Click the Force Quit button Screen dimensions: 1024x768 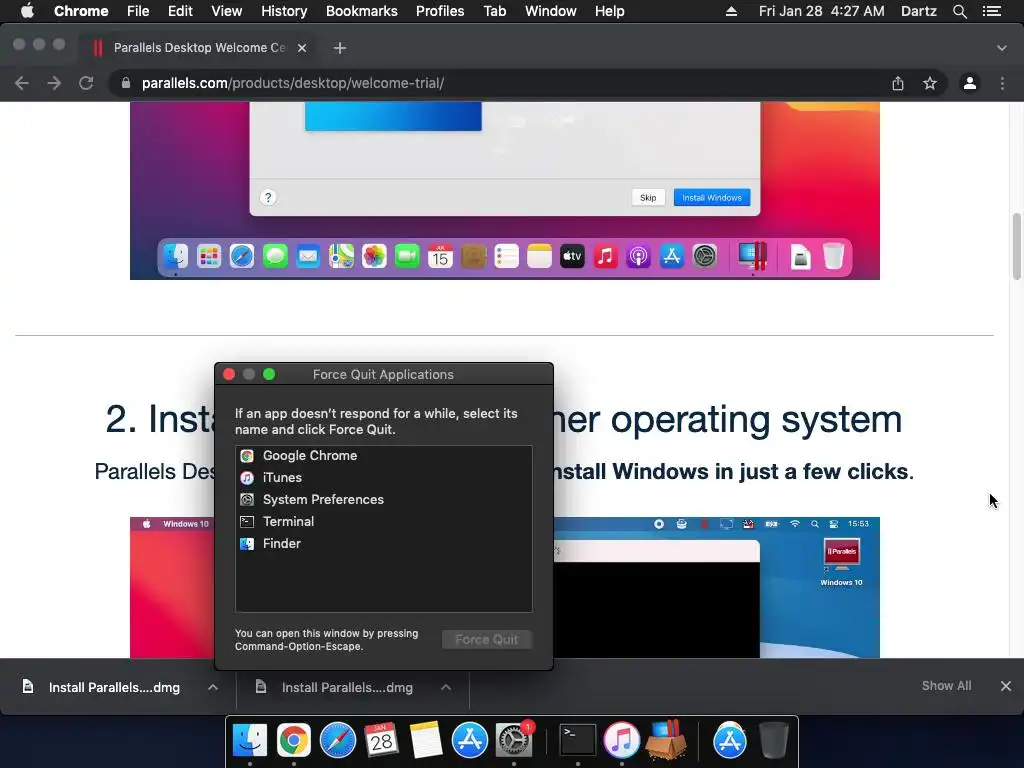coord(487,639)
